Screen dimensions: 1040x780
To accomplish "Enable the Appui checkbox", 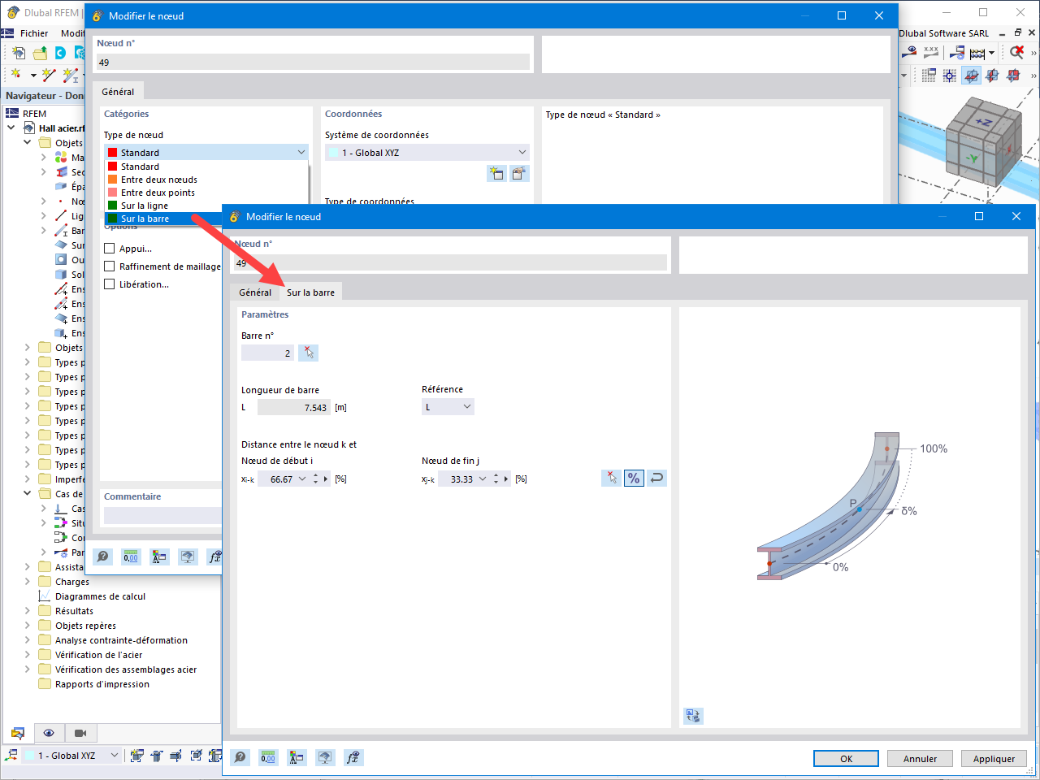I will tap(109, 249).
